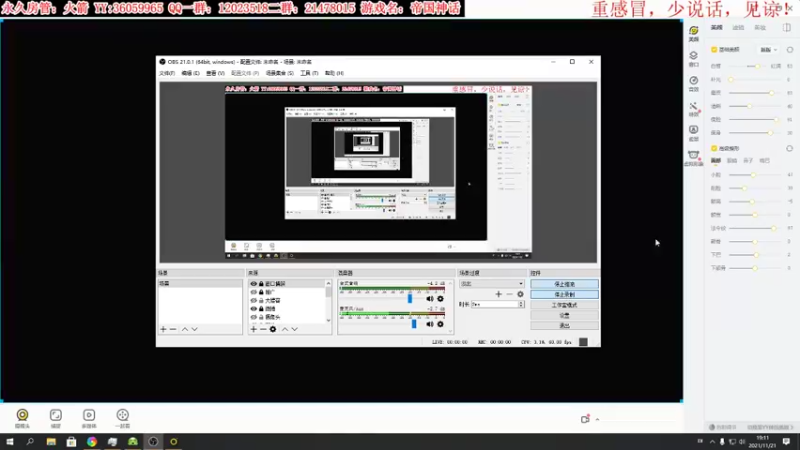Mute 麦克风/Aux speaker icon in OBS mixer
Screen dimensions: 800x450
click(x=430, y=324)
